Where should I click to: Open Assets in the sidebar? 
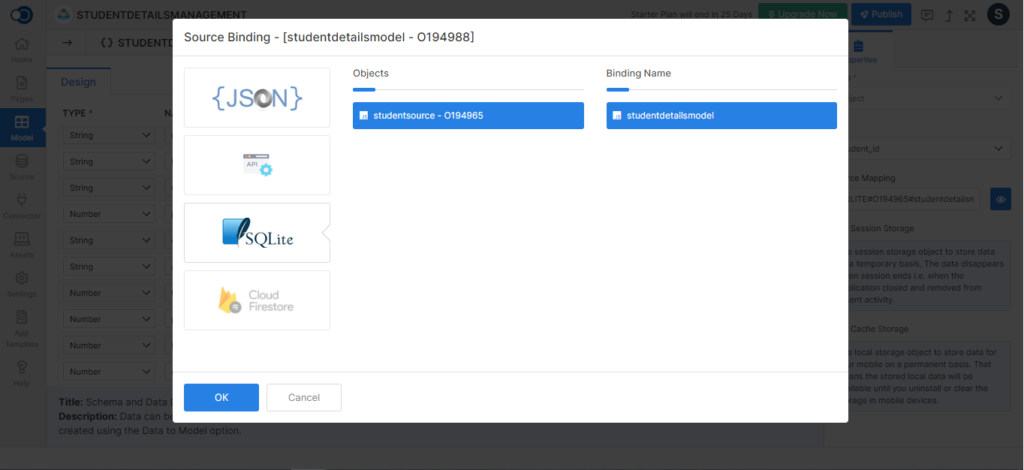(22, 245)
